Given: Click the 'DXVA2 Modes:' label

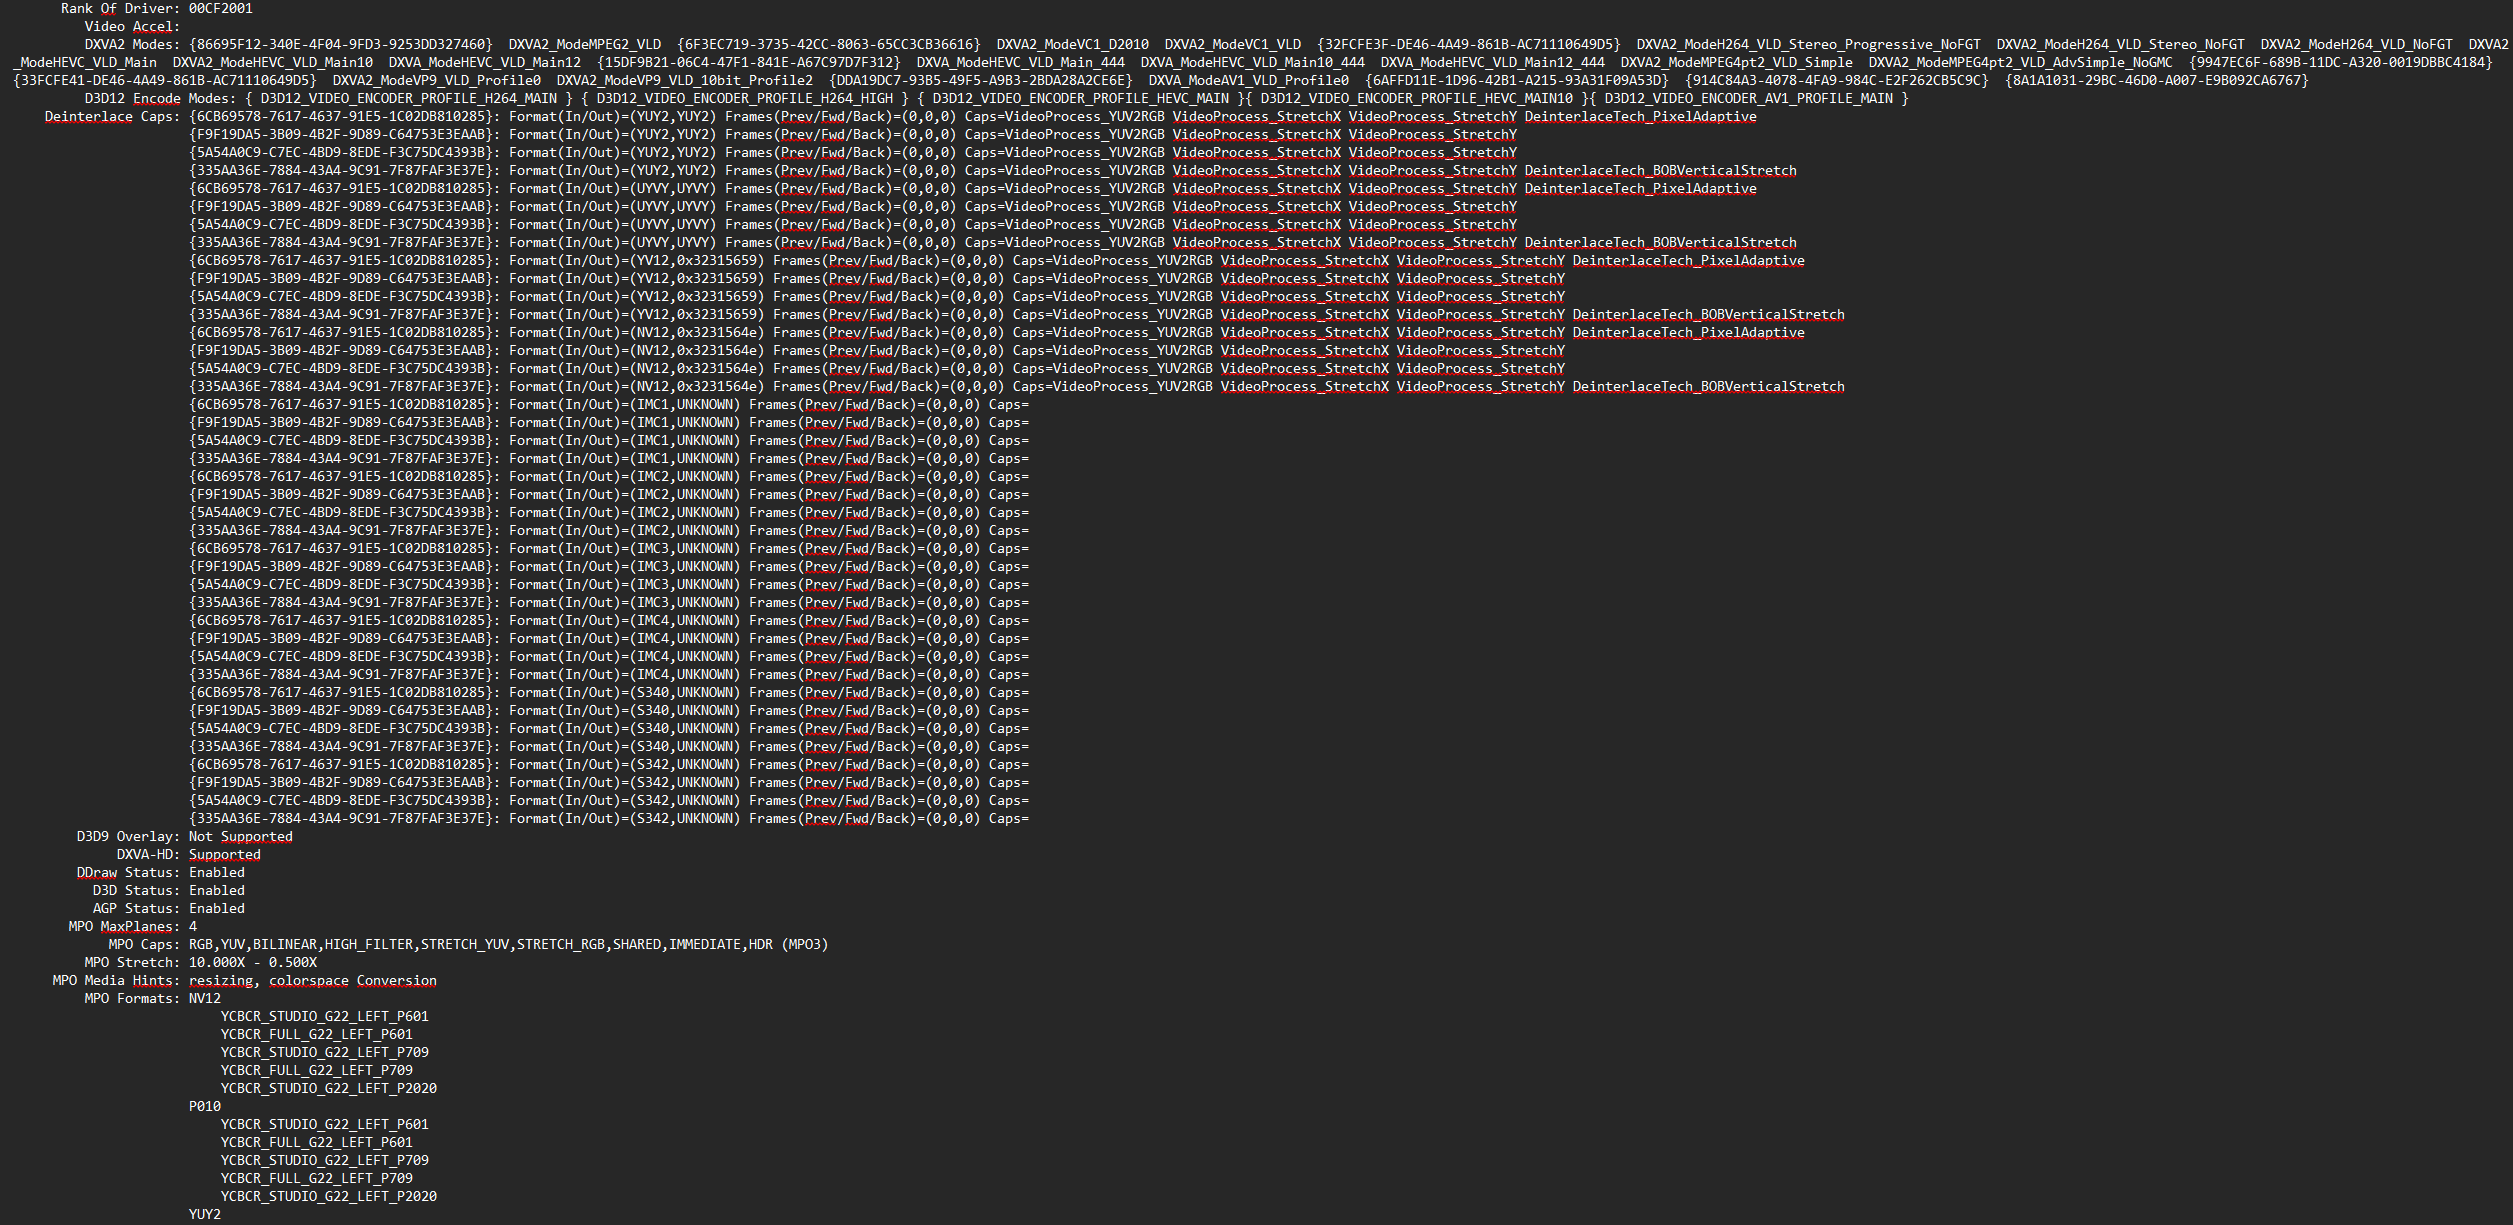Looking at the screenshot, I should click(132, 44).
